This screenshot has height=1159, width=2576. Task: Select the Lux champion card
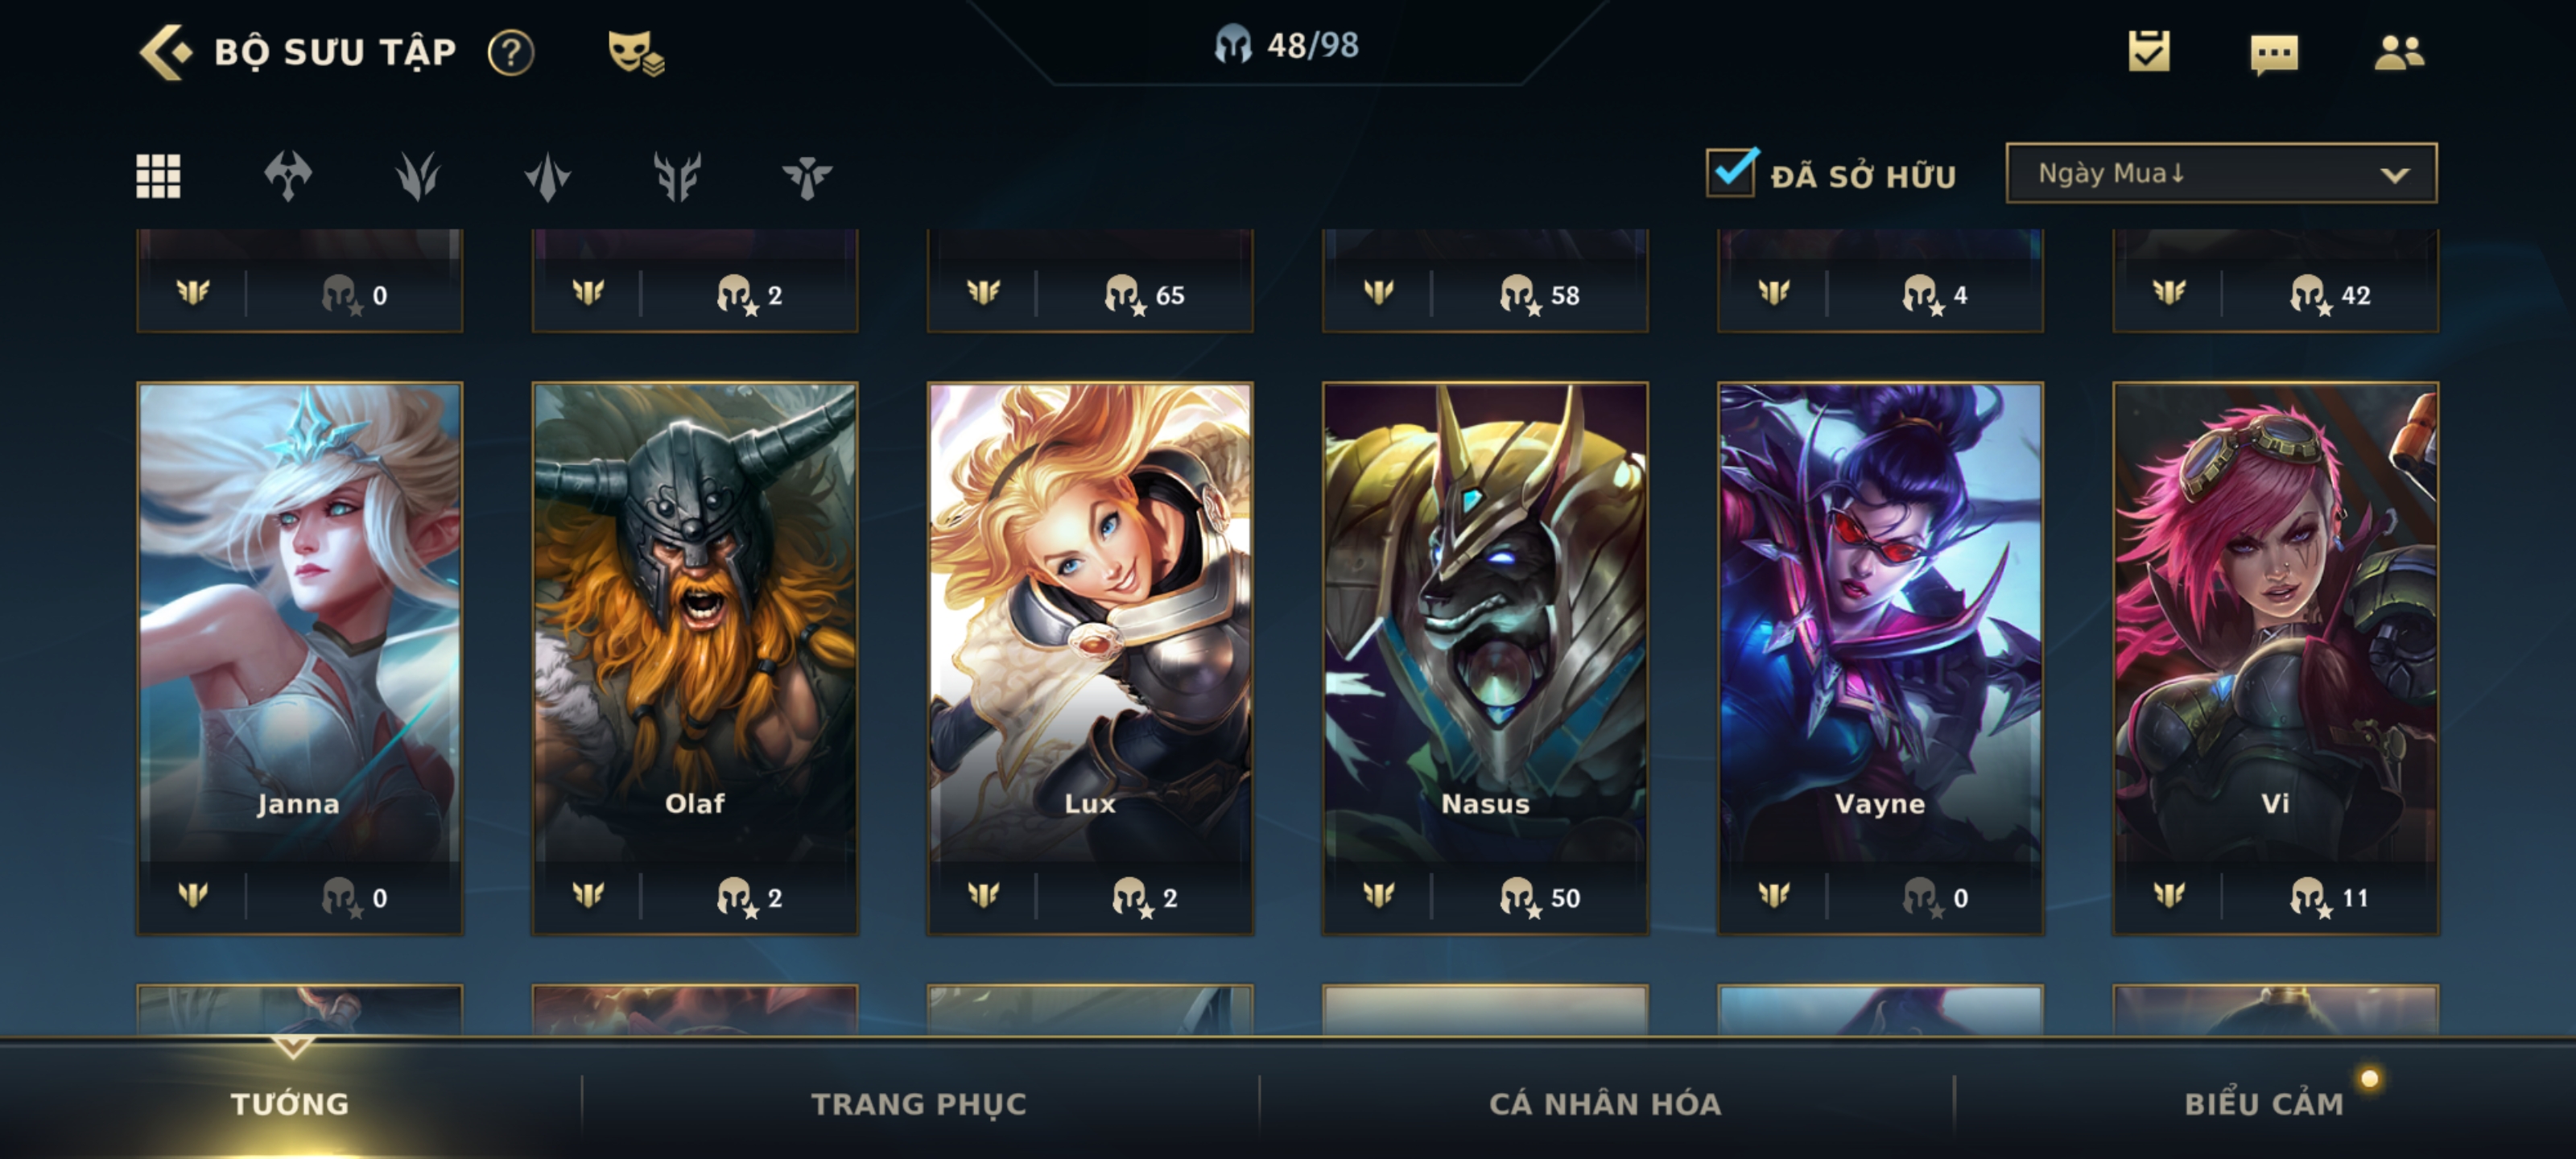tap(1090, 658)
